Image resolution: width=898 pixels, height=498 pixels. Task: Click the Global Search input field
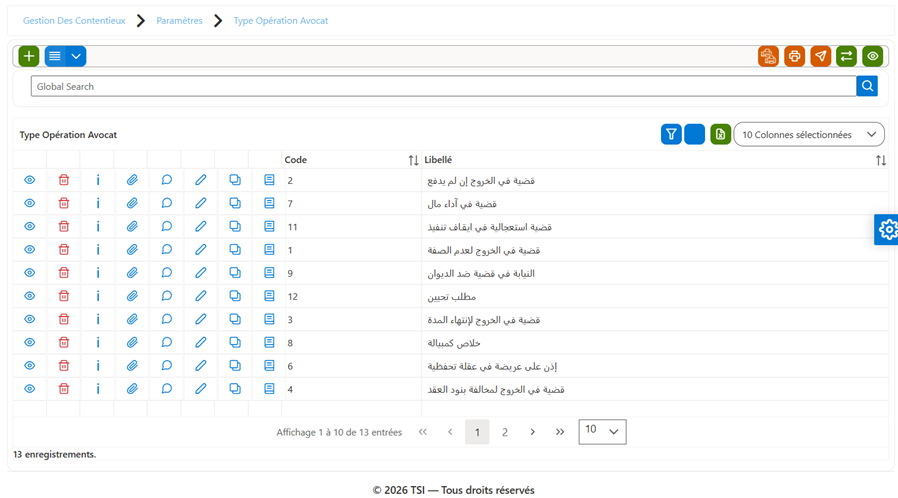point(444,86)
